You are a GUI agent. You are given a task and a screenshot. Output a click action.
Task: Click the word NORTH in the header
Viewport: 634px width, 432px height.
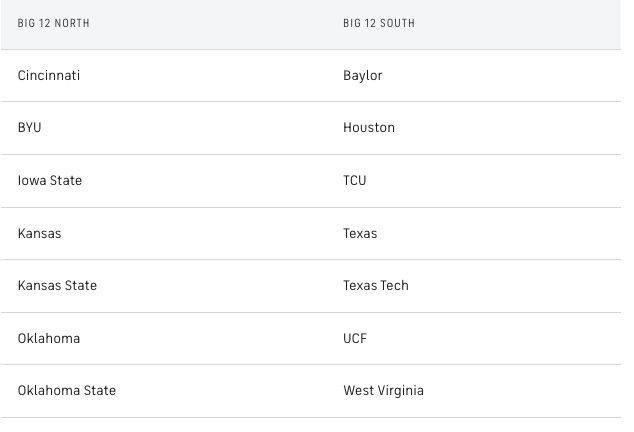tap(72, 23)
